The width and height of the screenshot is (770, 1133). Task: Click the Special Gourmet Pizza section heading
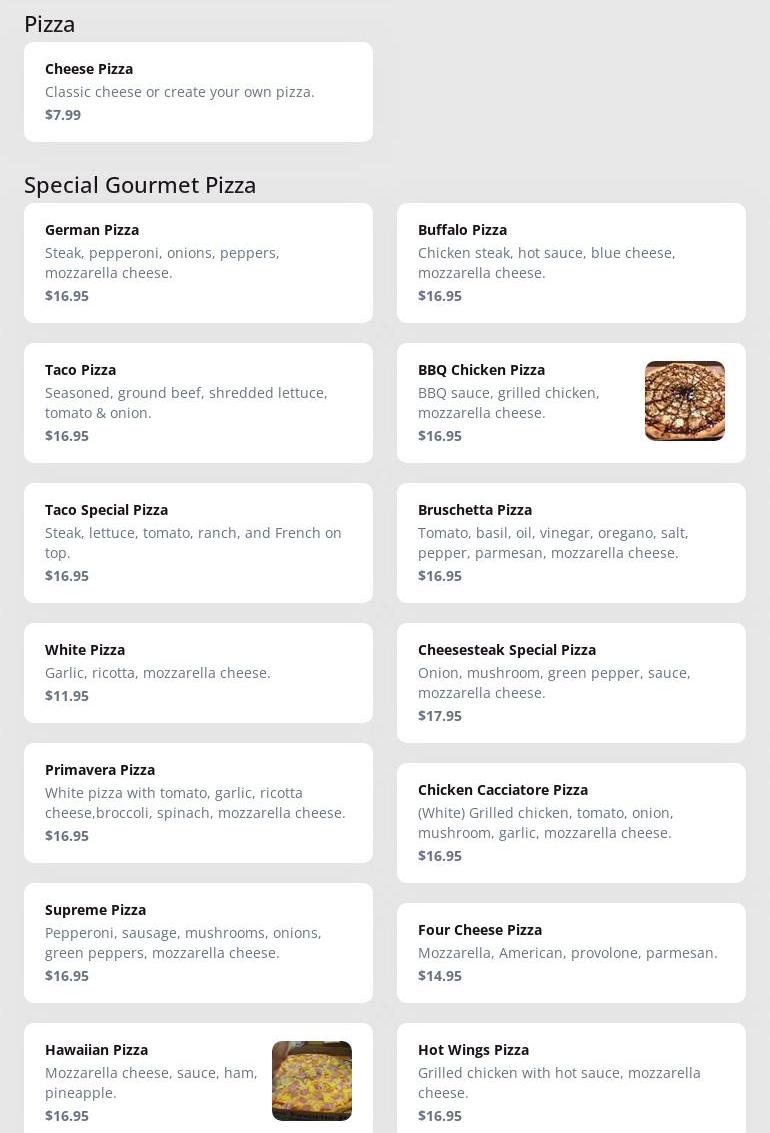pos(140,185)
